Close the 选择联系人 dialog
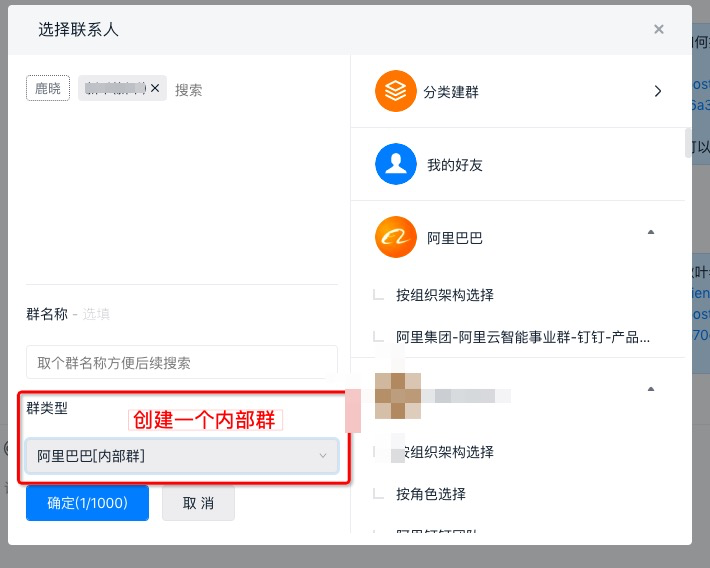Viewport: 710px width, 568px height. click(658, 29)
